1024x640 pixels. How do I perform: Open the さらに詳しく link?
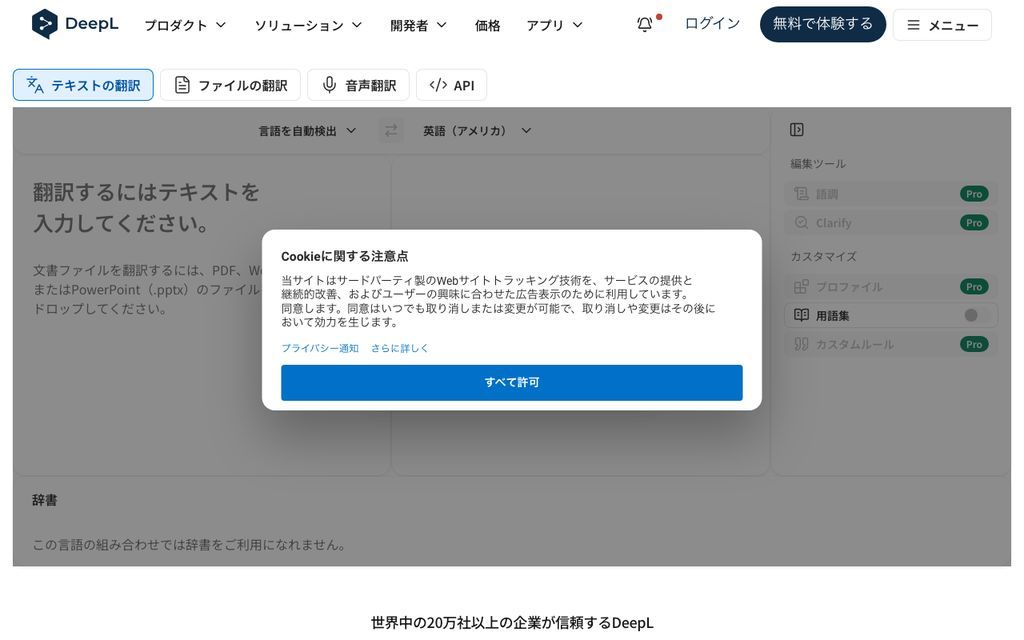(400, 348)
